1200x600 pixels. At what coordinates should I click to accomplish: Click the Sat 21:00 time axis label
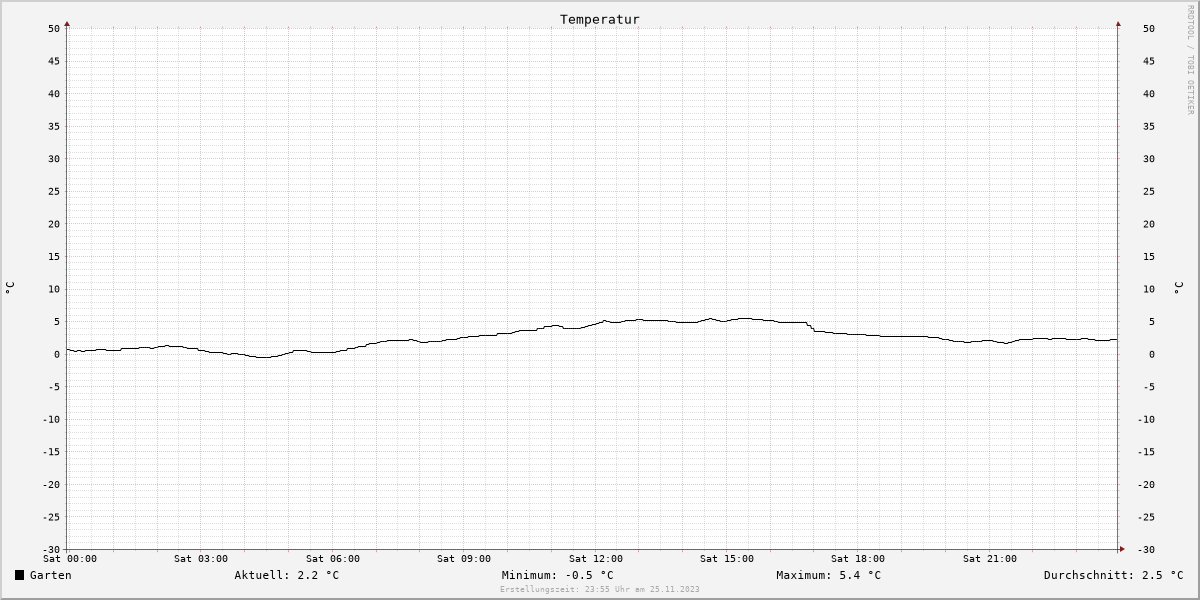(x=990, y=559)
